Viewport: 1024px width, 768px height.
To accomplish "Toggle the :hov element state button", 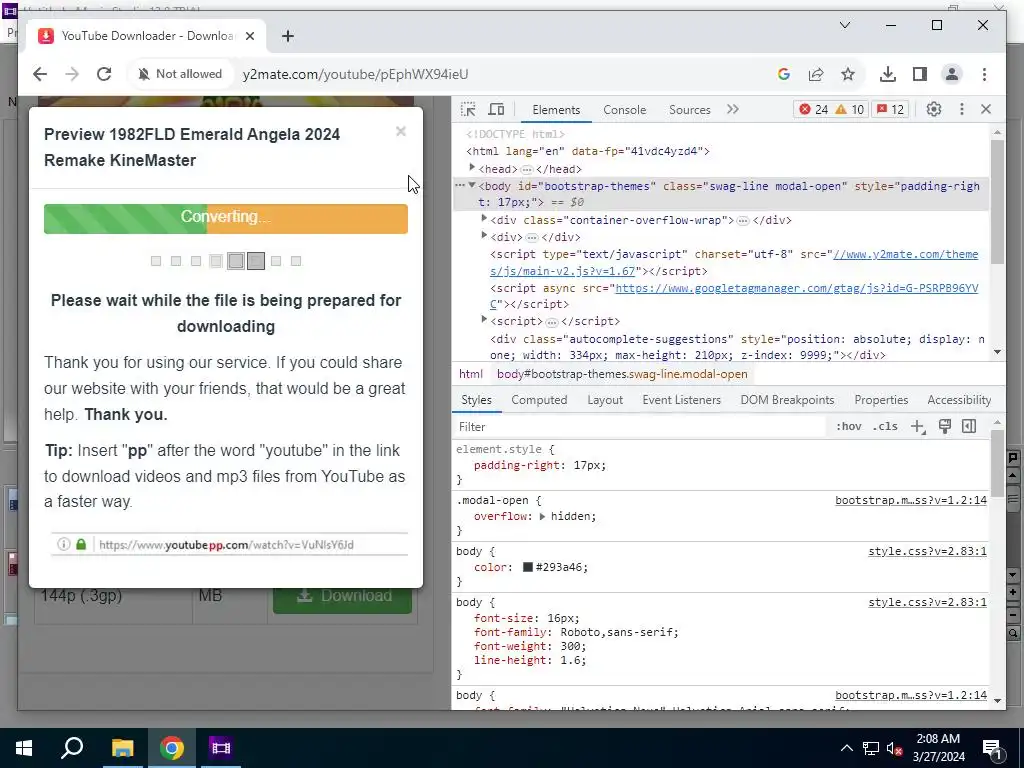I will pos(848,426).
